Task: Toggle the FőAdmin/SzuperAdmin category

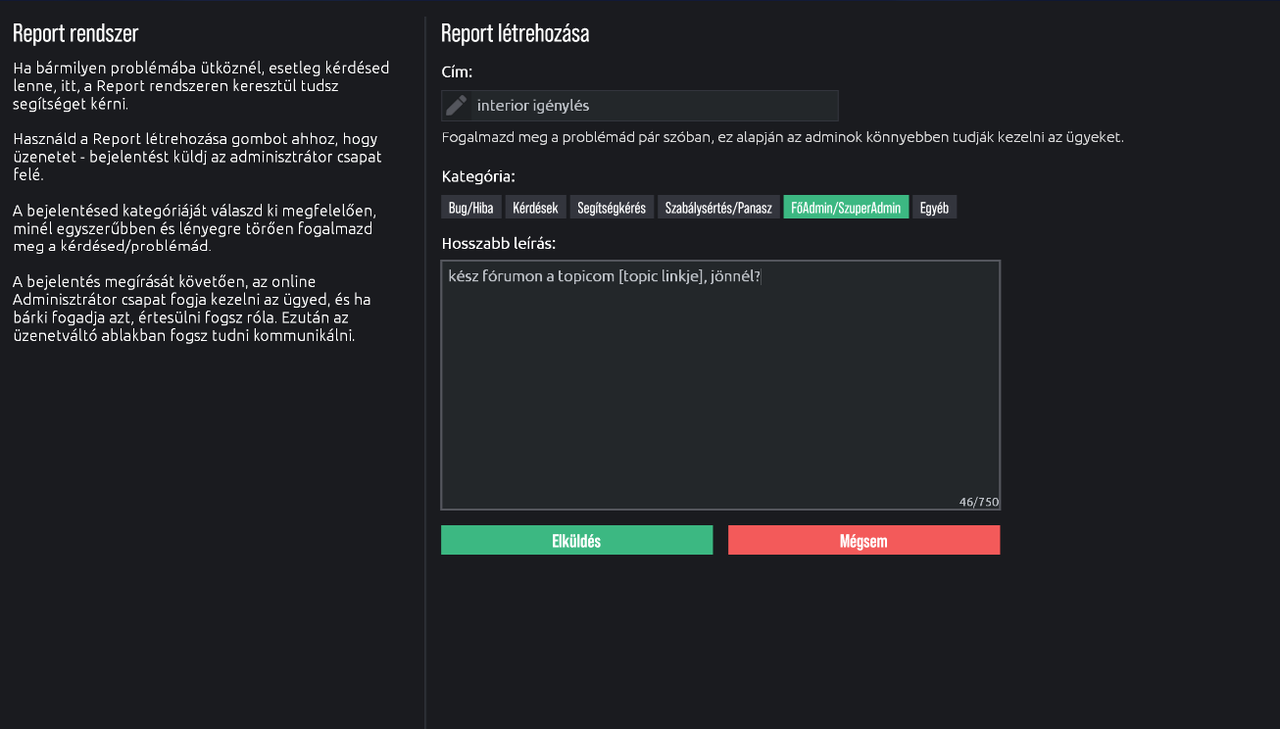Action: point(846,208)
